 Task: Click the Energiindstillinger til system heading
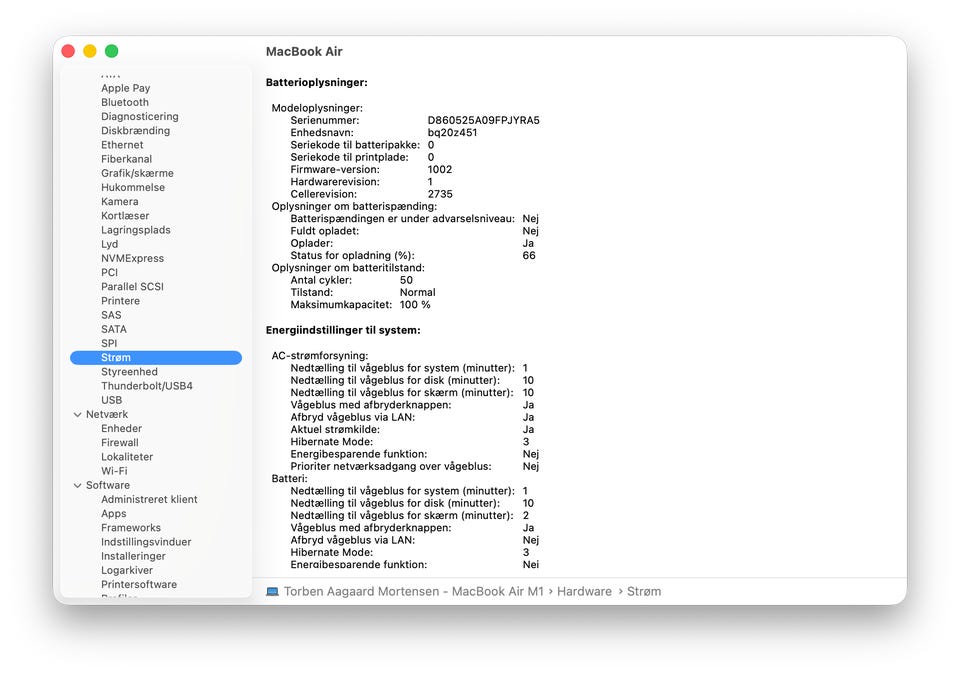click(343, 330)
